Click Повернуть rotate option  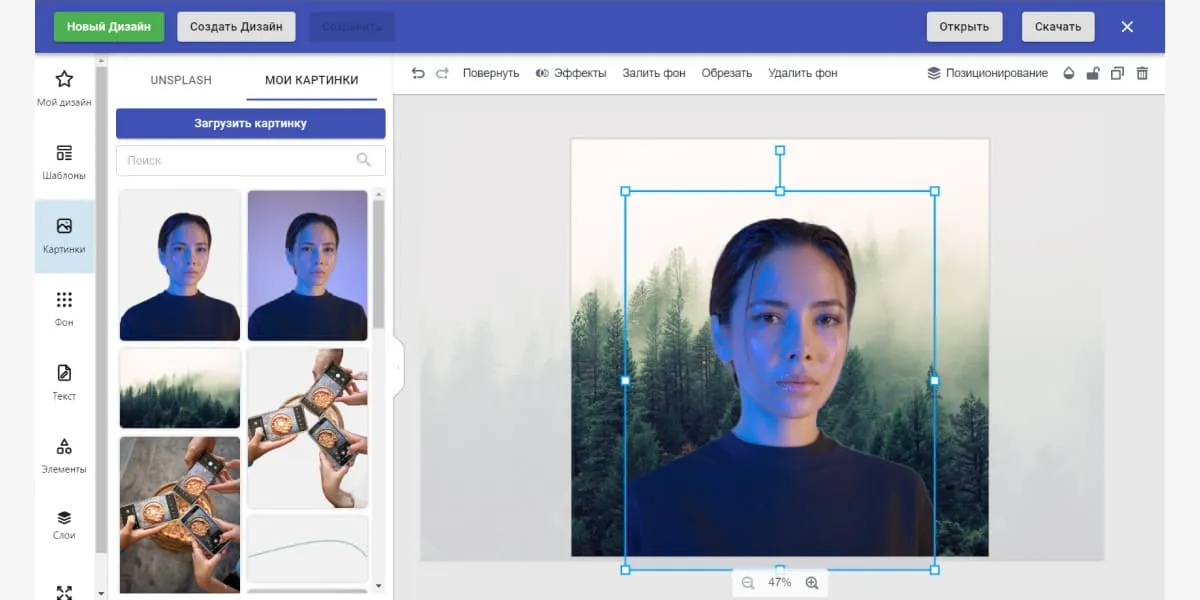491,73
